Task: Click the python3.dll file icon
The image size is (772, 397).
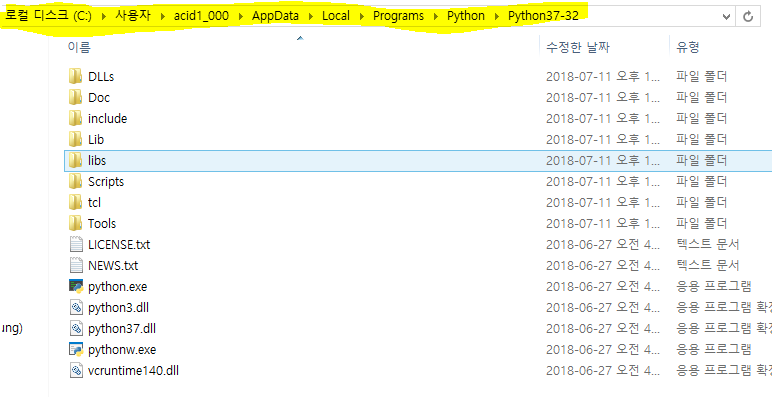Action: click(76, 307)
